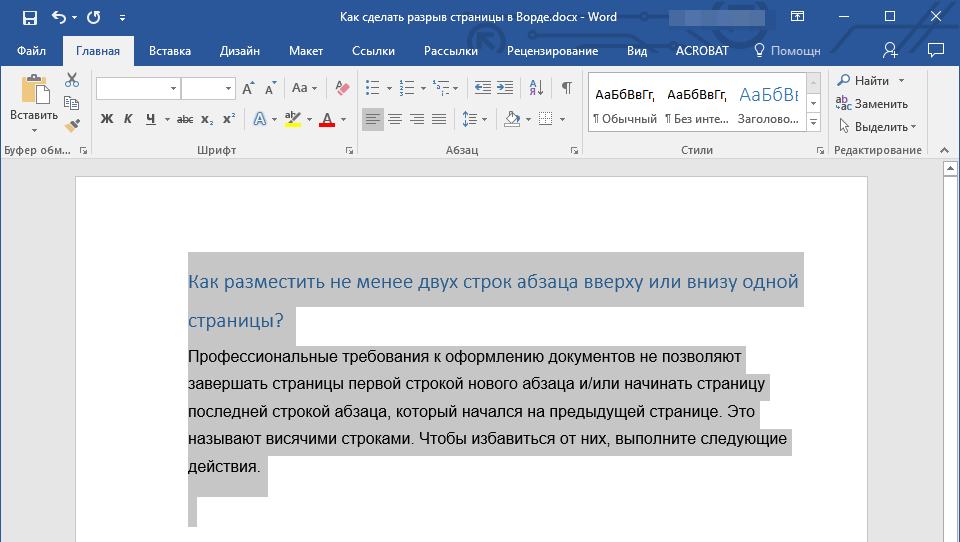Toggle italic formatting (К)

(128, 119)
